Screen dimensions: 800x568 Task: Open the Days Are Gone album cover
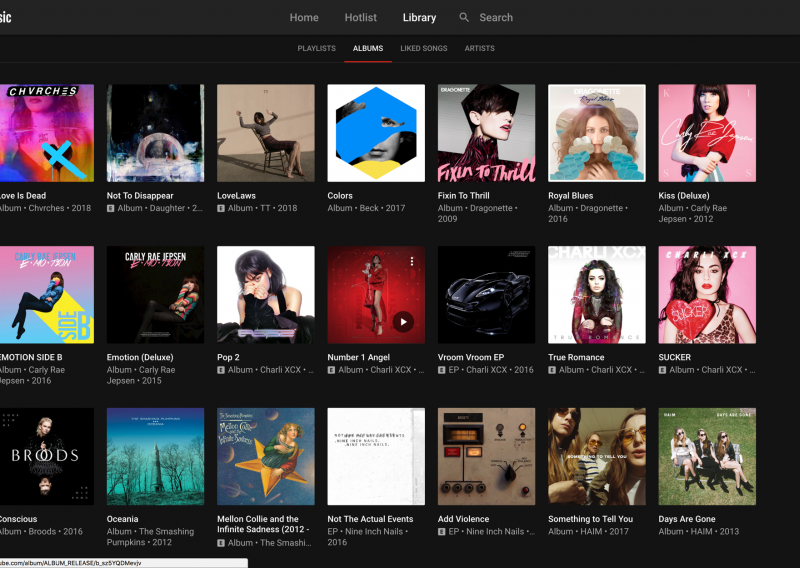pyautogui.click(x=707, y=456)
